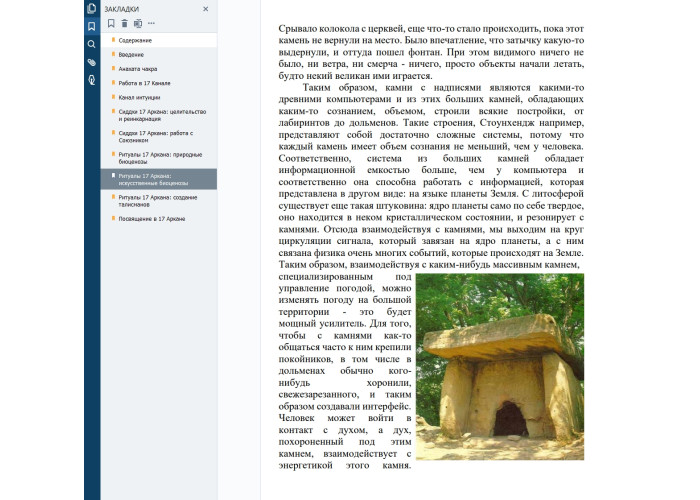Image resolution: width=700 pixels, height=500 pixels.
Task: Open Посвящение в 17 Аркане bookmark
Action: pos(152,218)
